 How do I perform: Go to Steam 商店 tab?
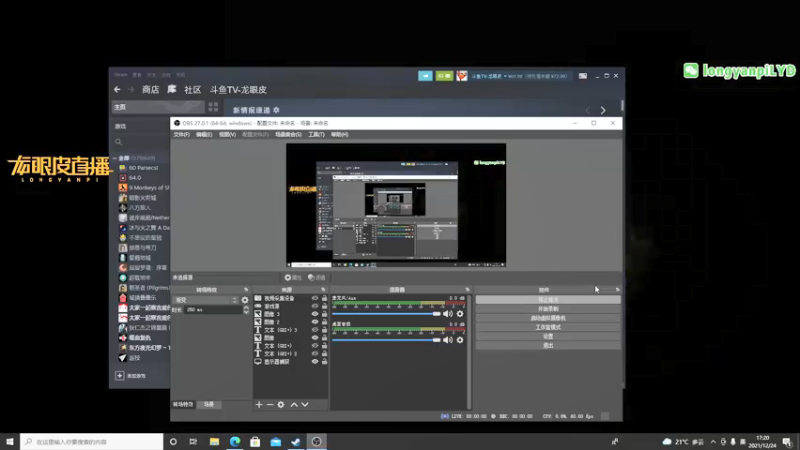tap(151, 90)
